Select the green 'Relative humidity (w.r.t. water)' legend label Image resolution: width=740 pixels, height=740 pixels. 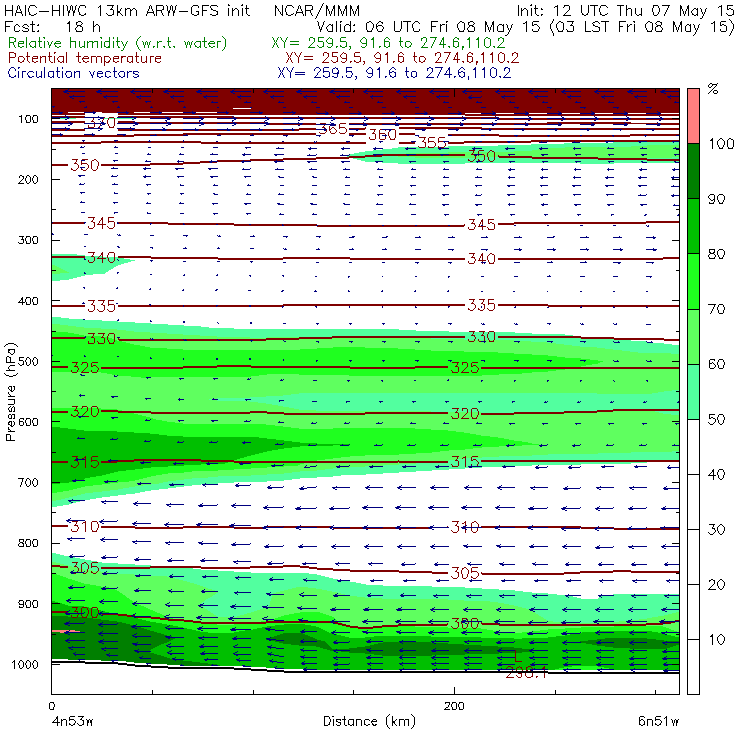point(117,43)
